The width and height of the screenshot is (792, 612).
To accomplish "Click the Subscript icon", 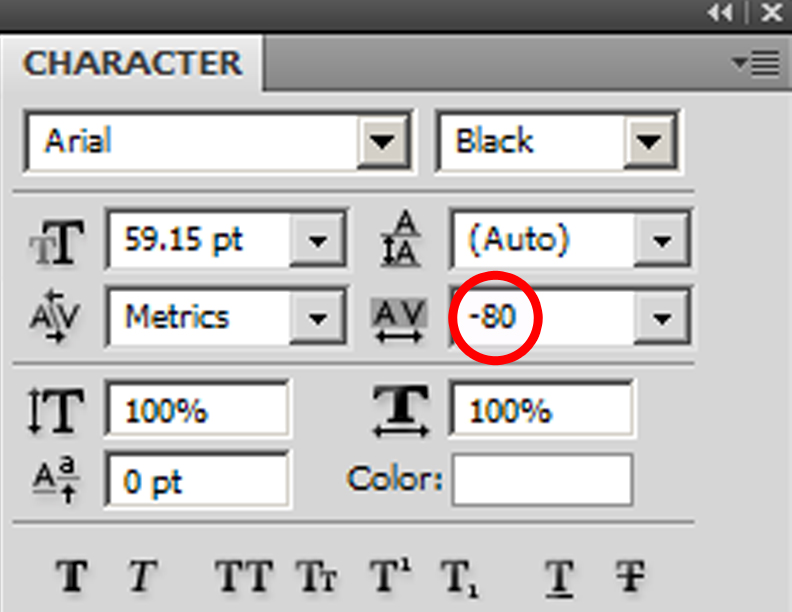I will click(x=459, y=578).
